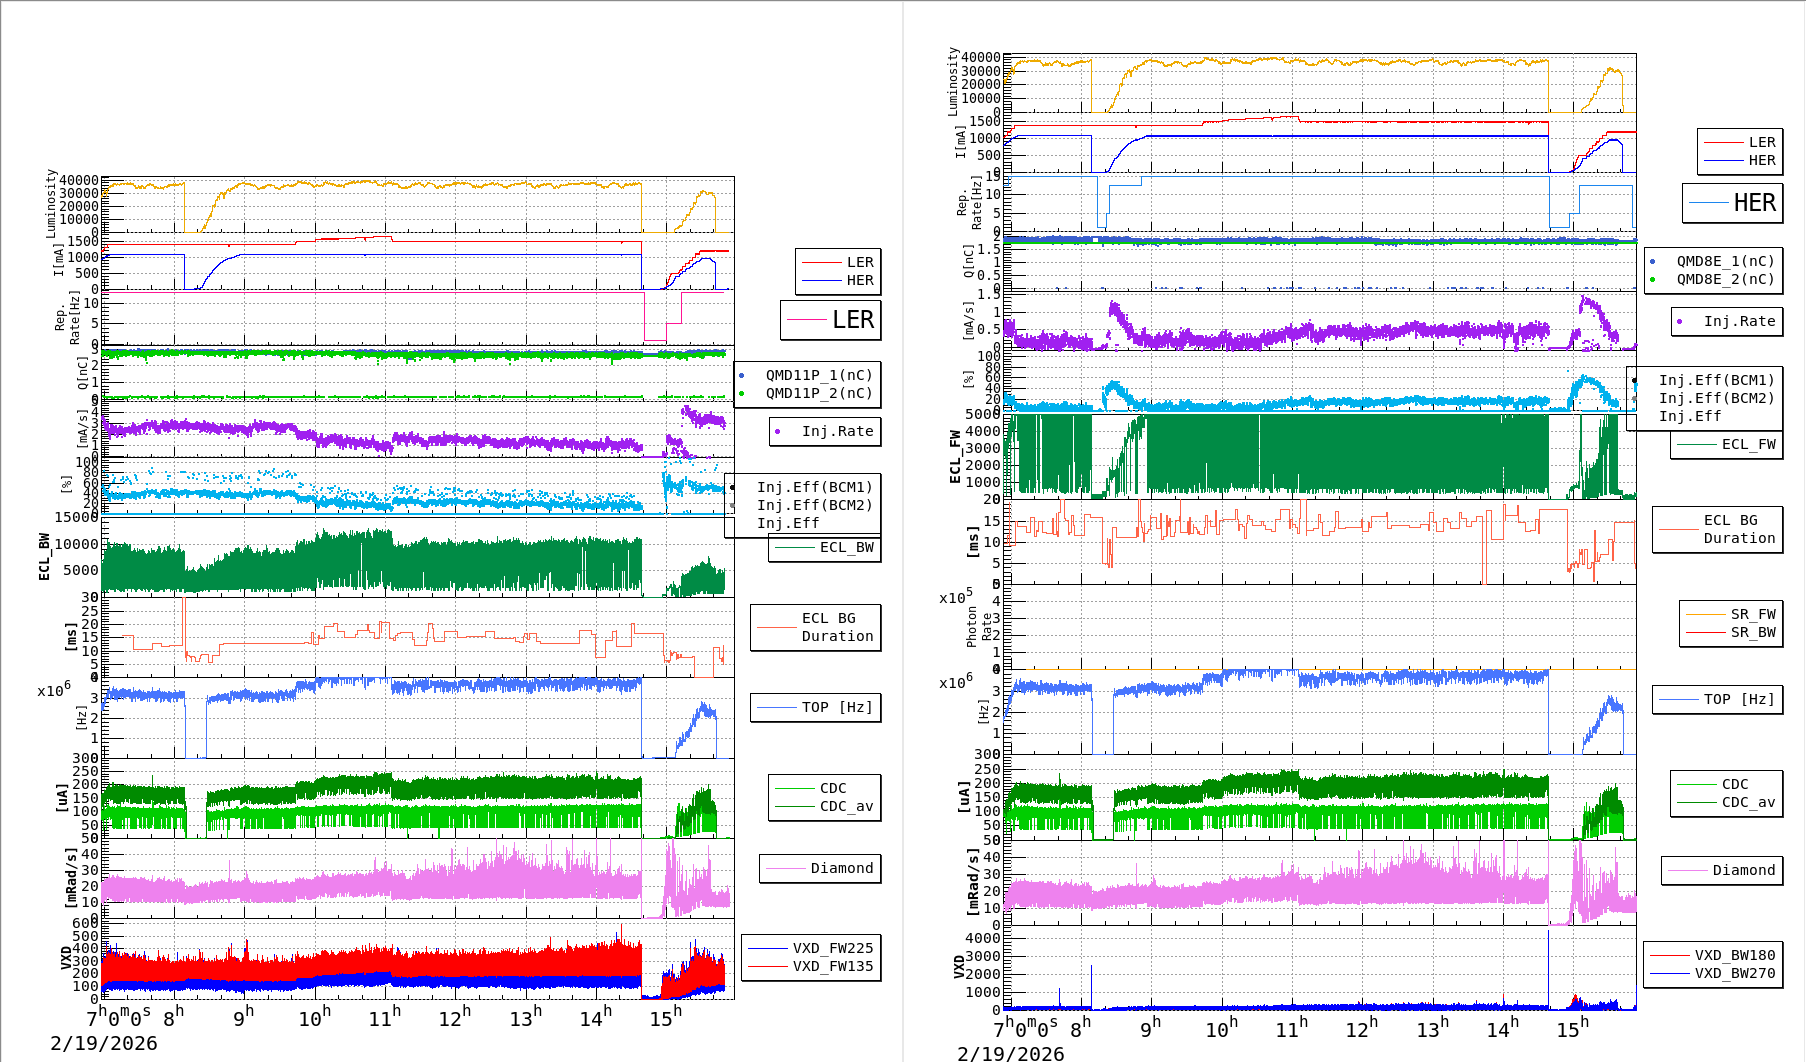The width and height of the screenshot is (1806, 1062).
Task: Click the 9h tick label under the VXD_BW180 plot
Action: click(1151, 1027)
